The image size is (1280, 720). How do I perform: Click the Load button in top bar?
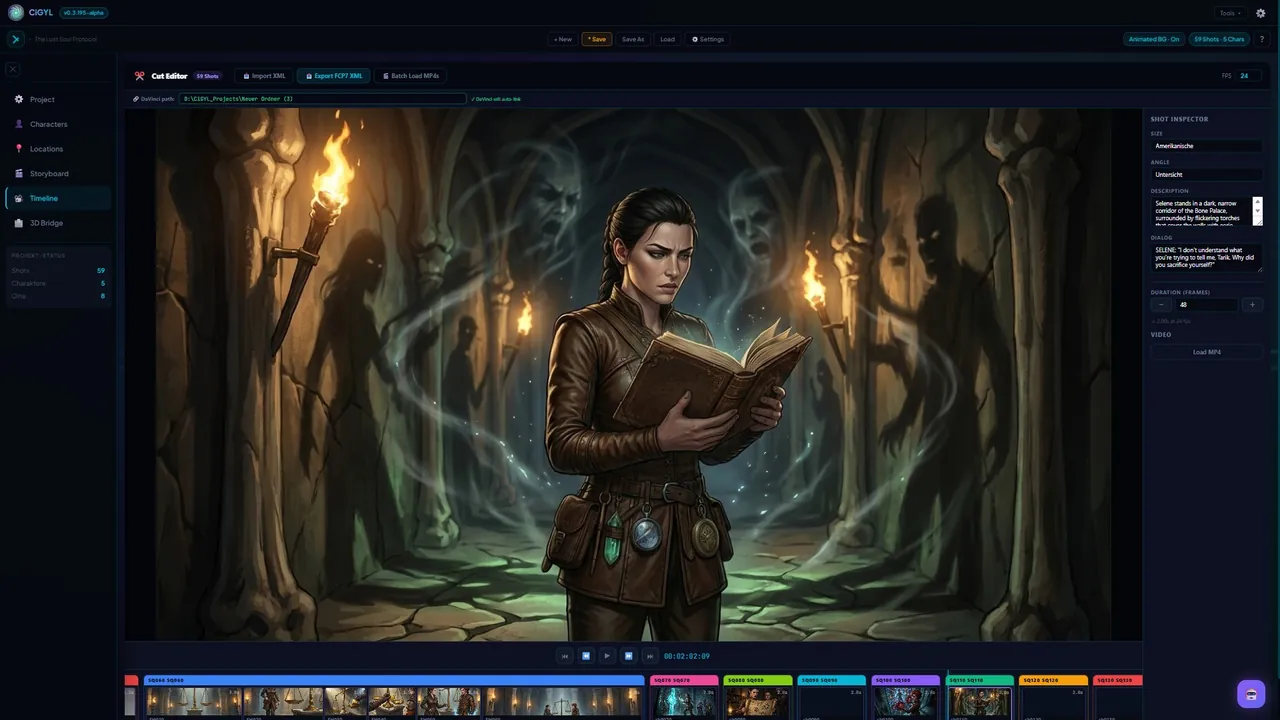667,39
